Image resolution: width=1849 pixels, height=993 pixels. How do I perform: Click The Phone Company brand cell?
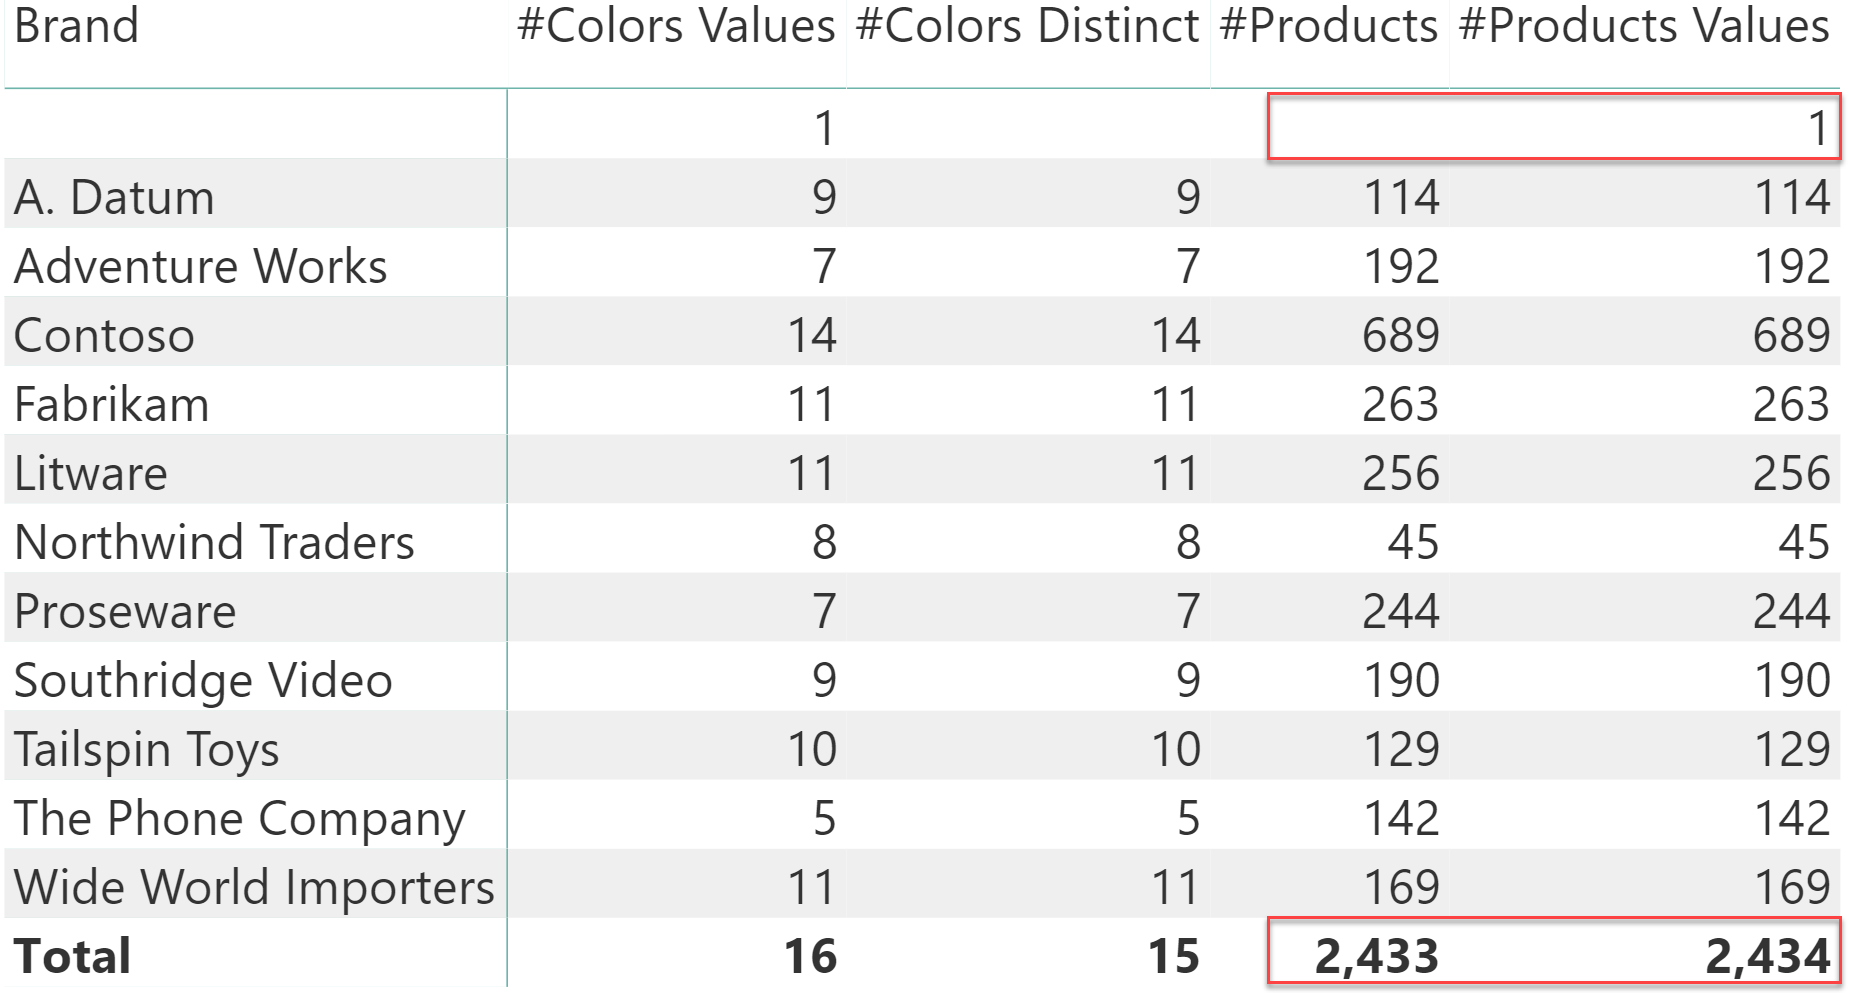[x=240, y=818]
